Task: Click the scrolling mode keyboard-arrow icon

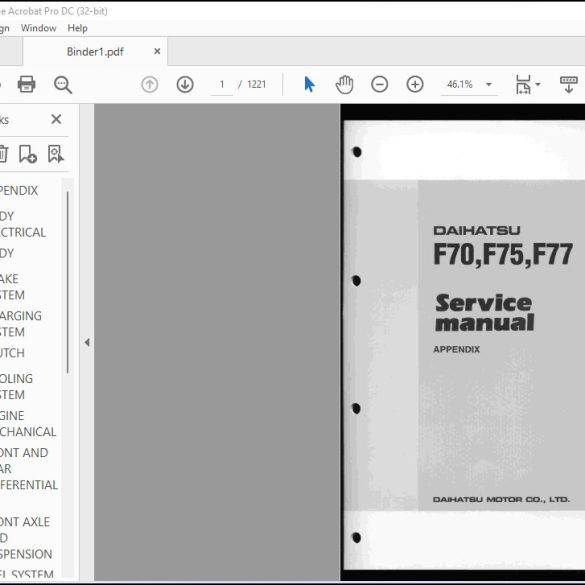Action: tap(569, 85)
